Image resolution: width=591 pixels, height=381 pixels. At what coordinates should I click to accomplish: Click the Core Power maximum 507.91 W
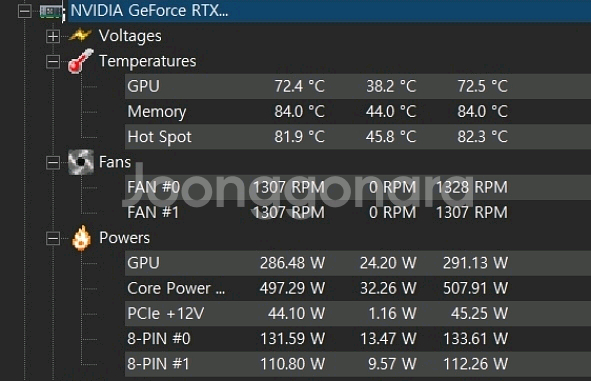pyautogui.click(x=476, y=288)
